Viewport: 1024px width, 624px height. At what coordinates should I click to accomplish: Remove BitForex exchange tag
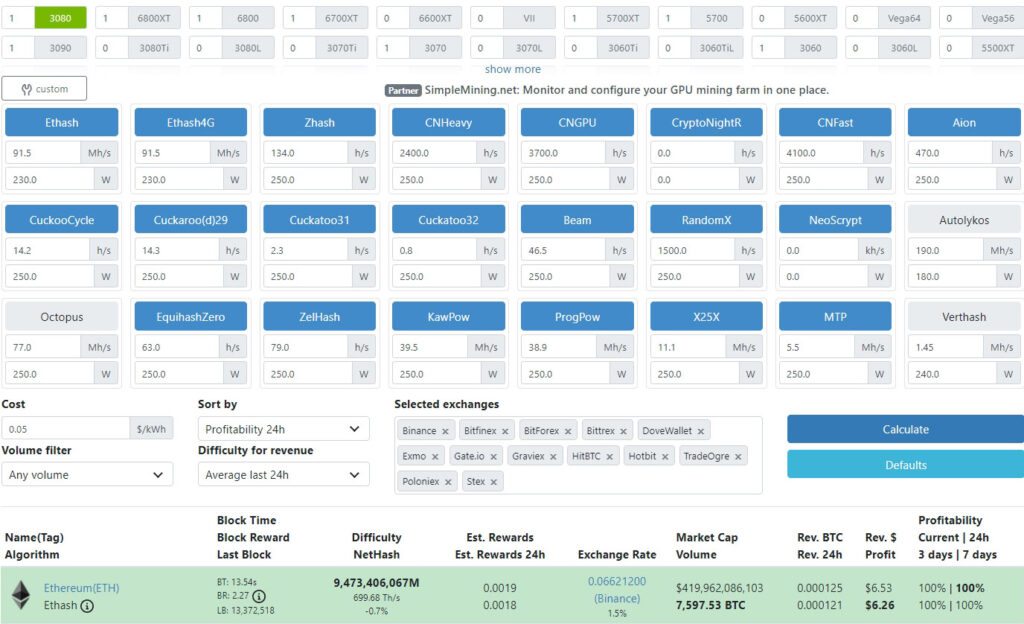coord(568,431)
